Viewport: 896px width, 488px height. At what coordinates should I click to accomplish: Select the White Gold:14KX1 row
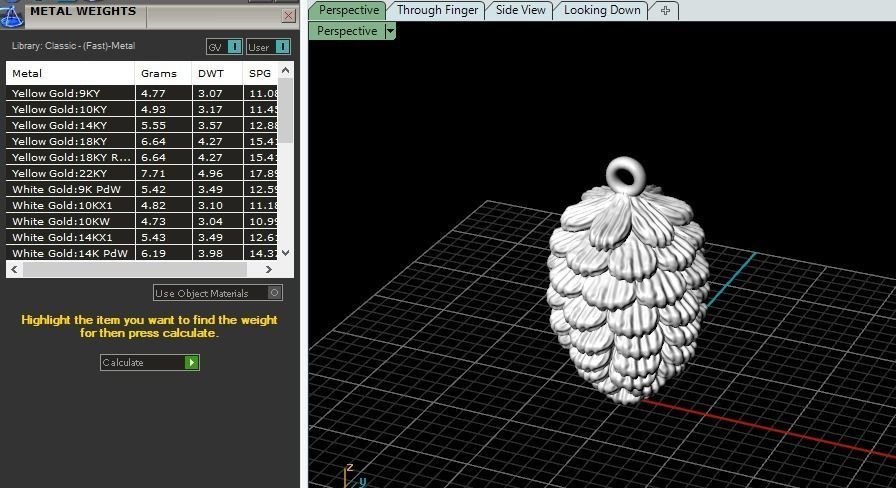point(142,237)
